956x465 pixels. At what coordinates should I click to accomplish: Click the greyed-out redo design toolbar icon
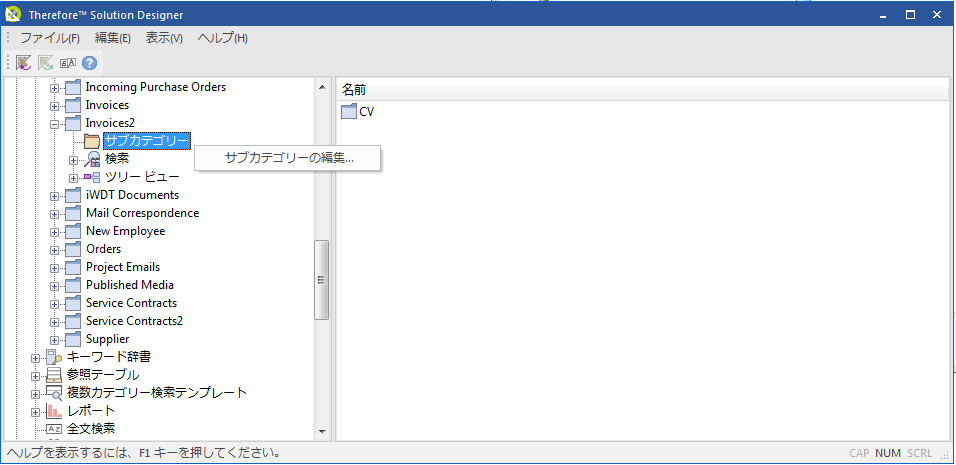45,62
